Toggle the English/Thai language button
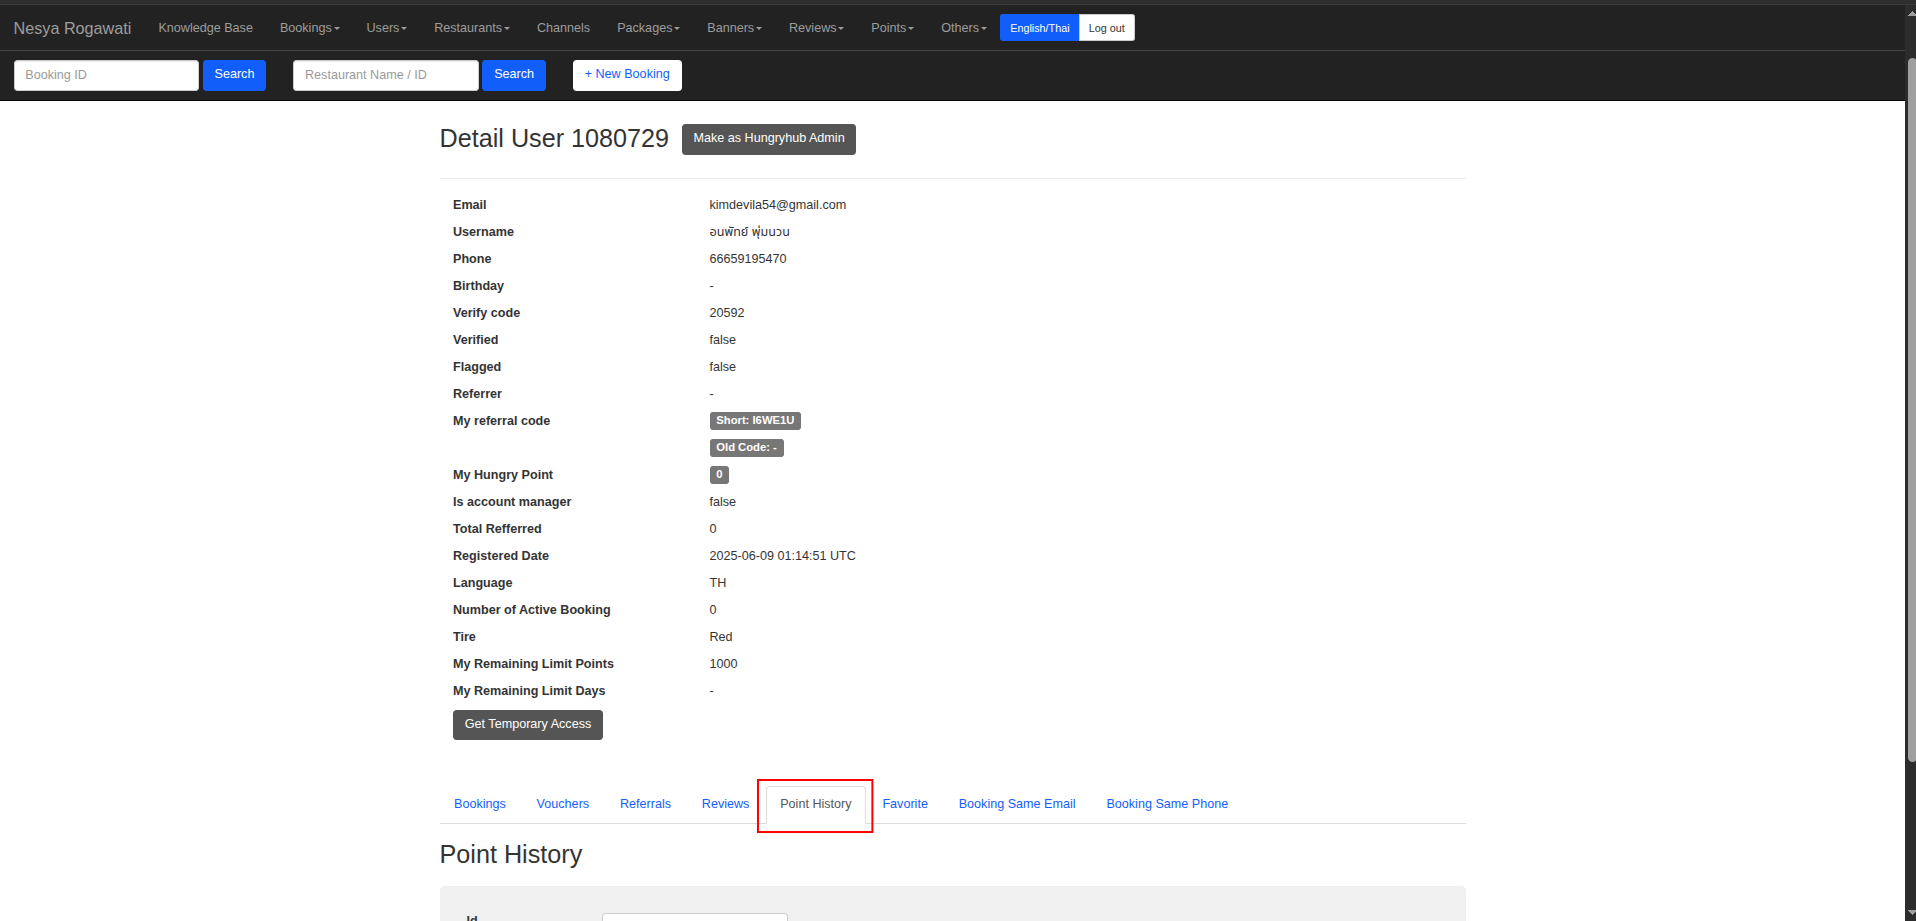The width and height of the screenshot is (1916, 921). (1039, 28)
